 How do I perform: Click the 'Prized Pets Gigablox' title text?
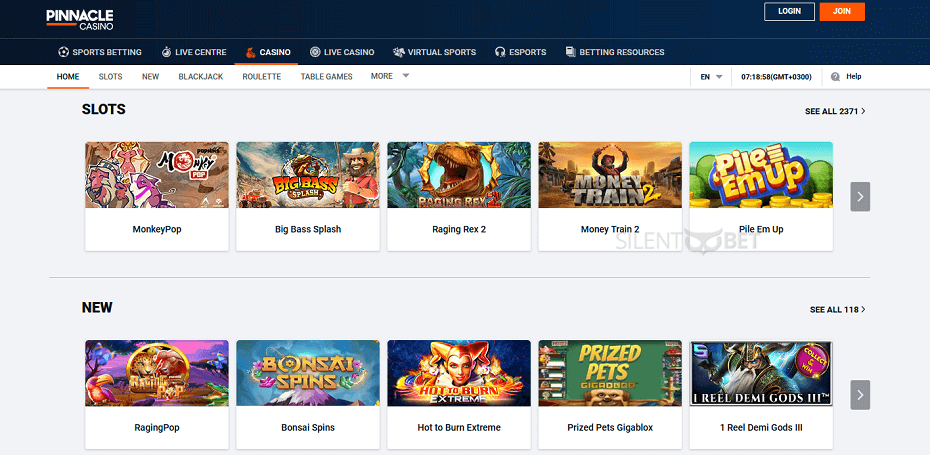(610, 427)
